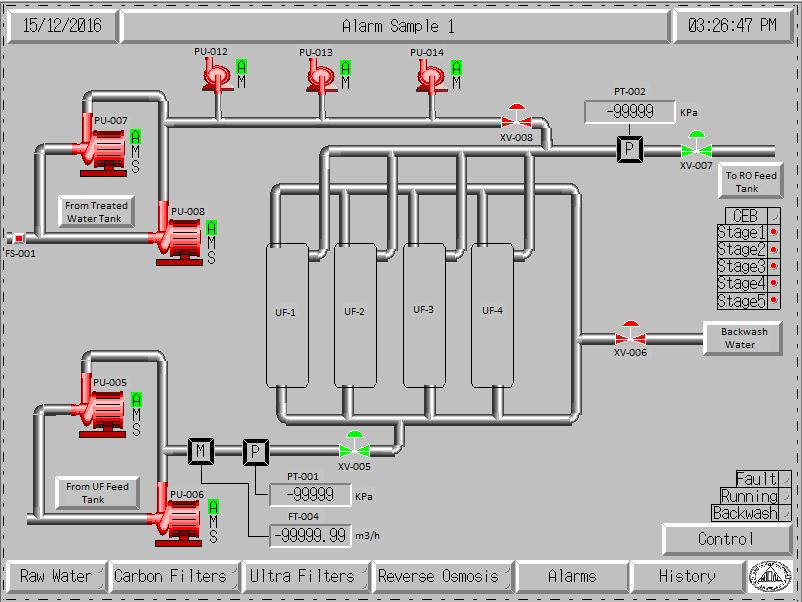This screenshot has height=602, width=802.
Task: Select the M flow meter symbol
Action: coord(200,451)
